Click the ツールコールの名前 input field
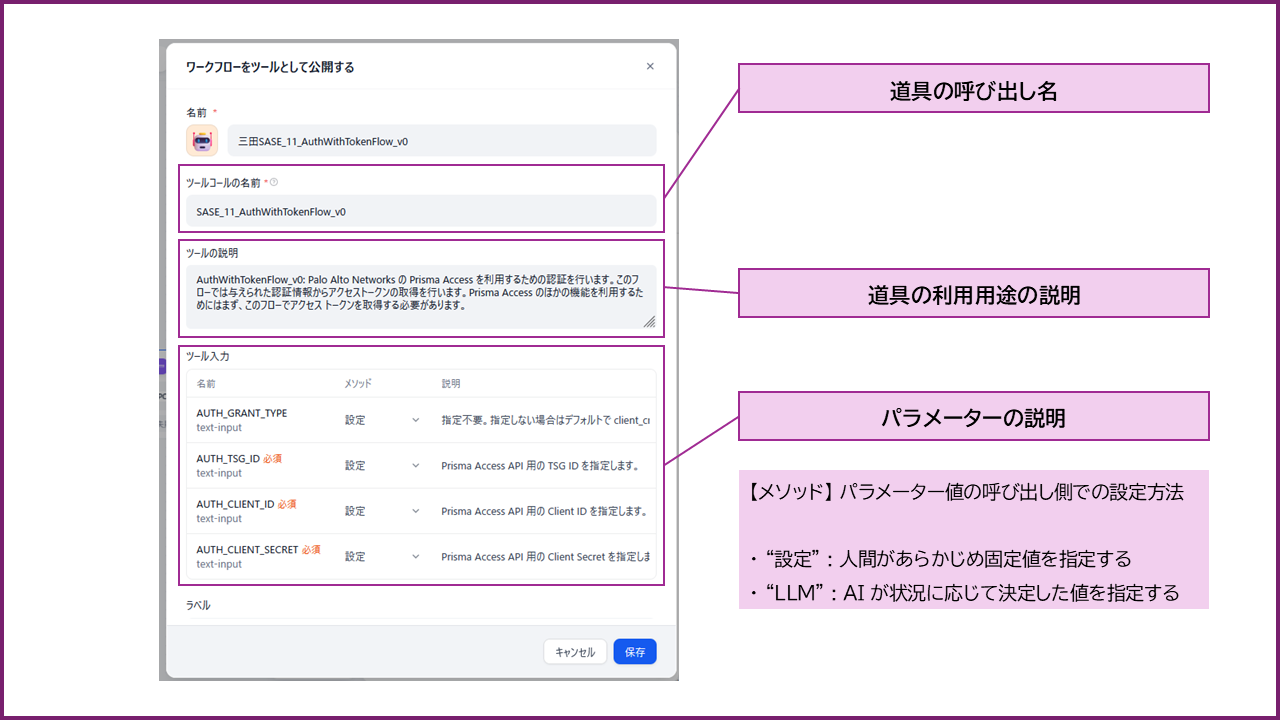 [x=421, y=212]
